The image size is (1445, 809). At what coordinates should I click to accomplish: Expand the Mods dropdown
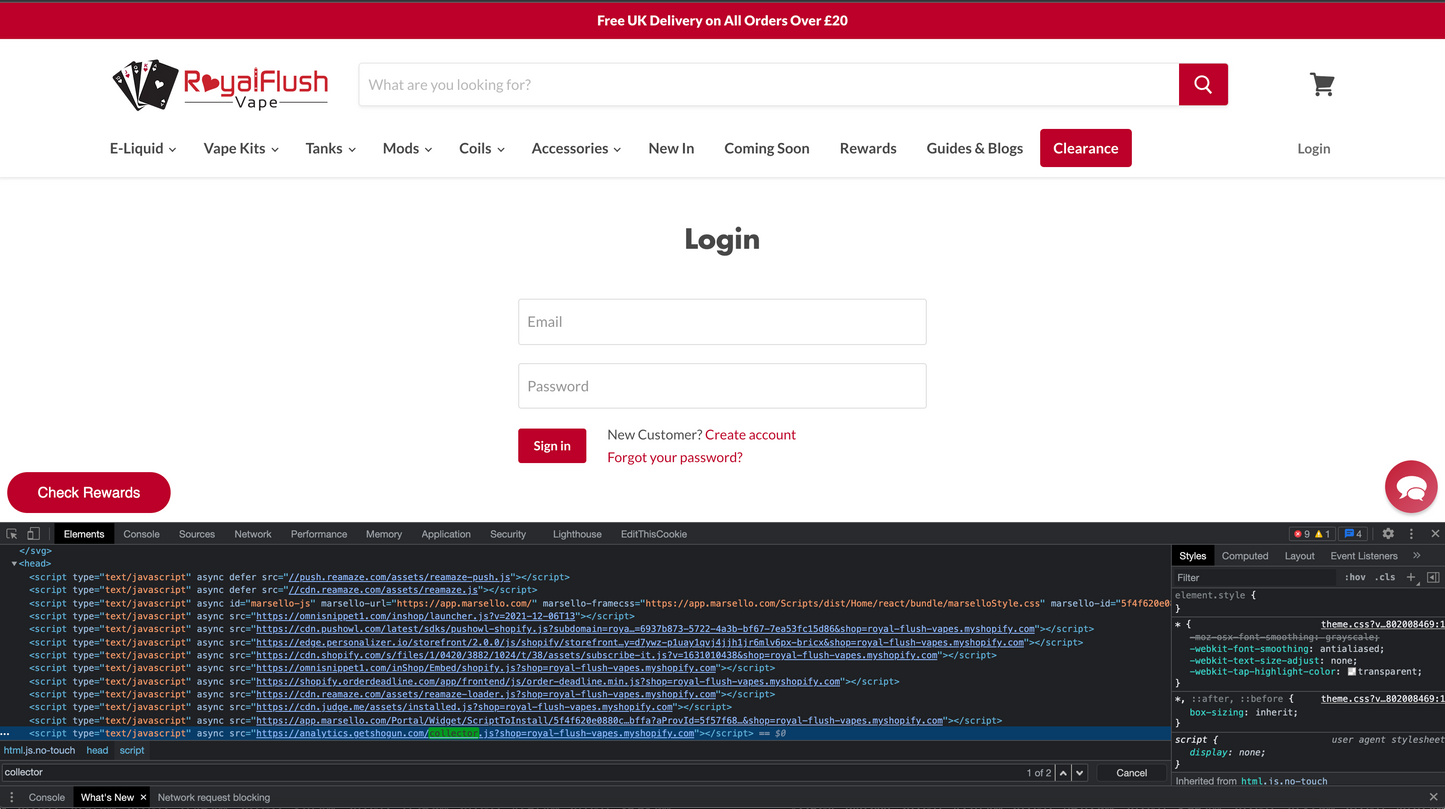click(x=408, y=148)
